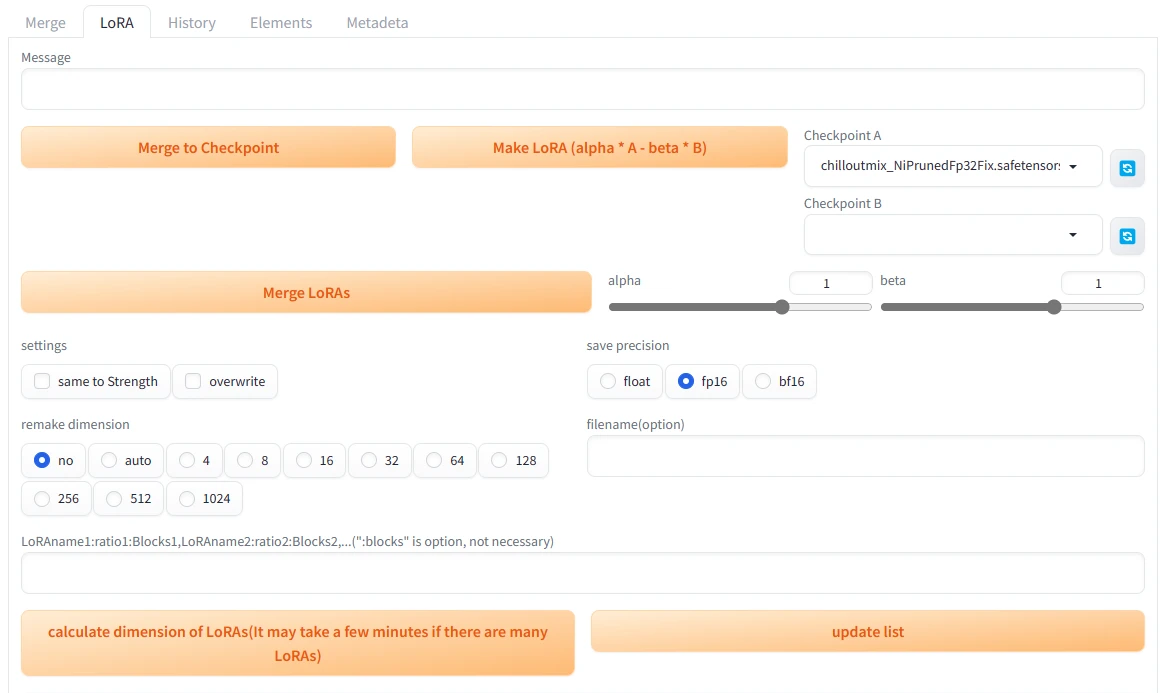Click the alpha slider handle
Viewport: 1169px width, 693px height.
[782, 307]
